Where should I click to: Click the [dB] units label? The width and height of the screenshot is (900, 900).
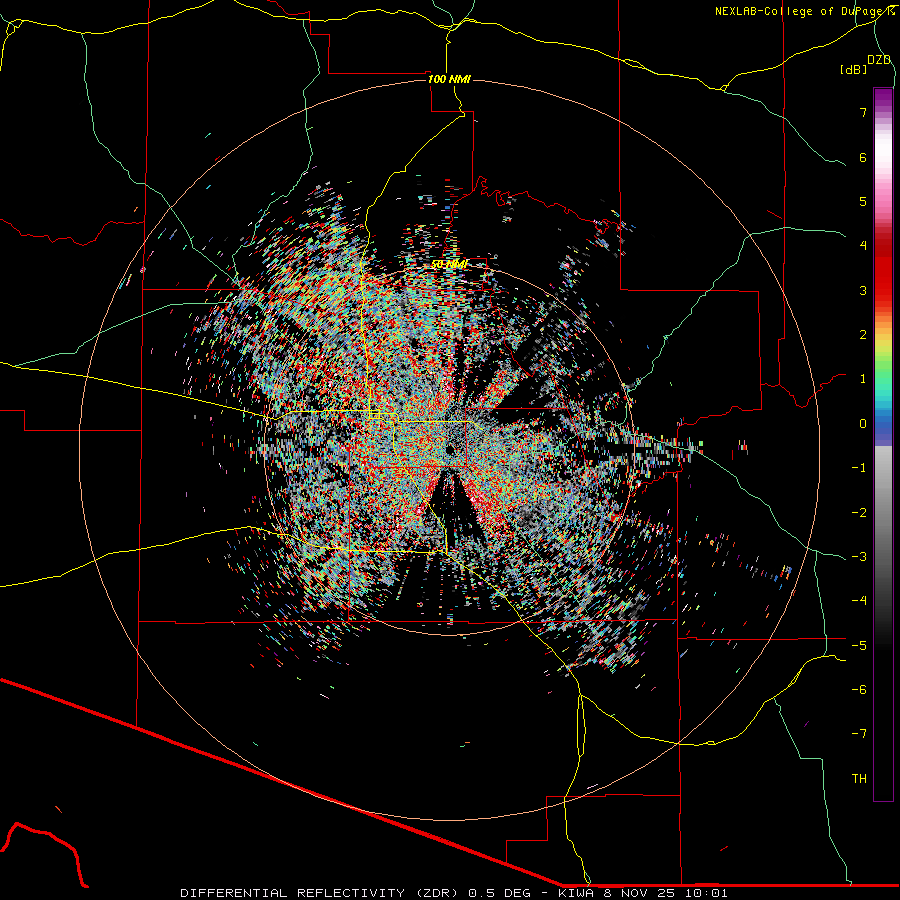[x=854, y=70]
